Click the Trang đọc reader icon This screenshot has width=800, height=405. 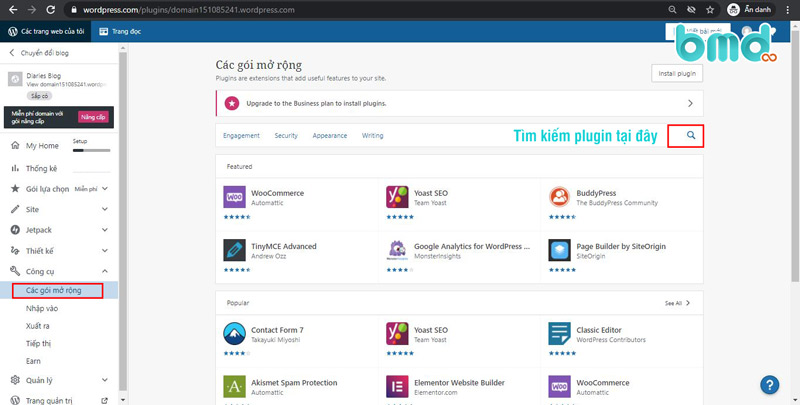(x=104, y=31)
